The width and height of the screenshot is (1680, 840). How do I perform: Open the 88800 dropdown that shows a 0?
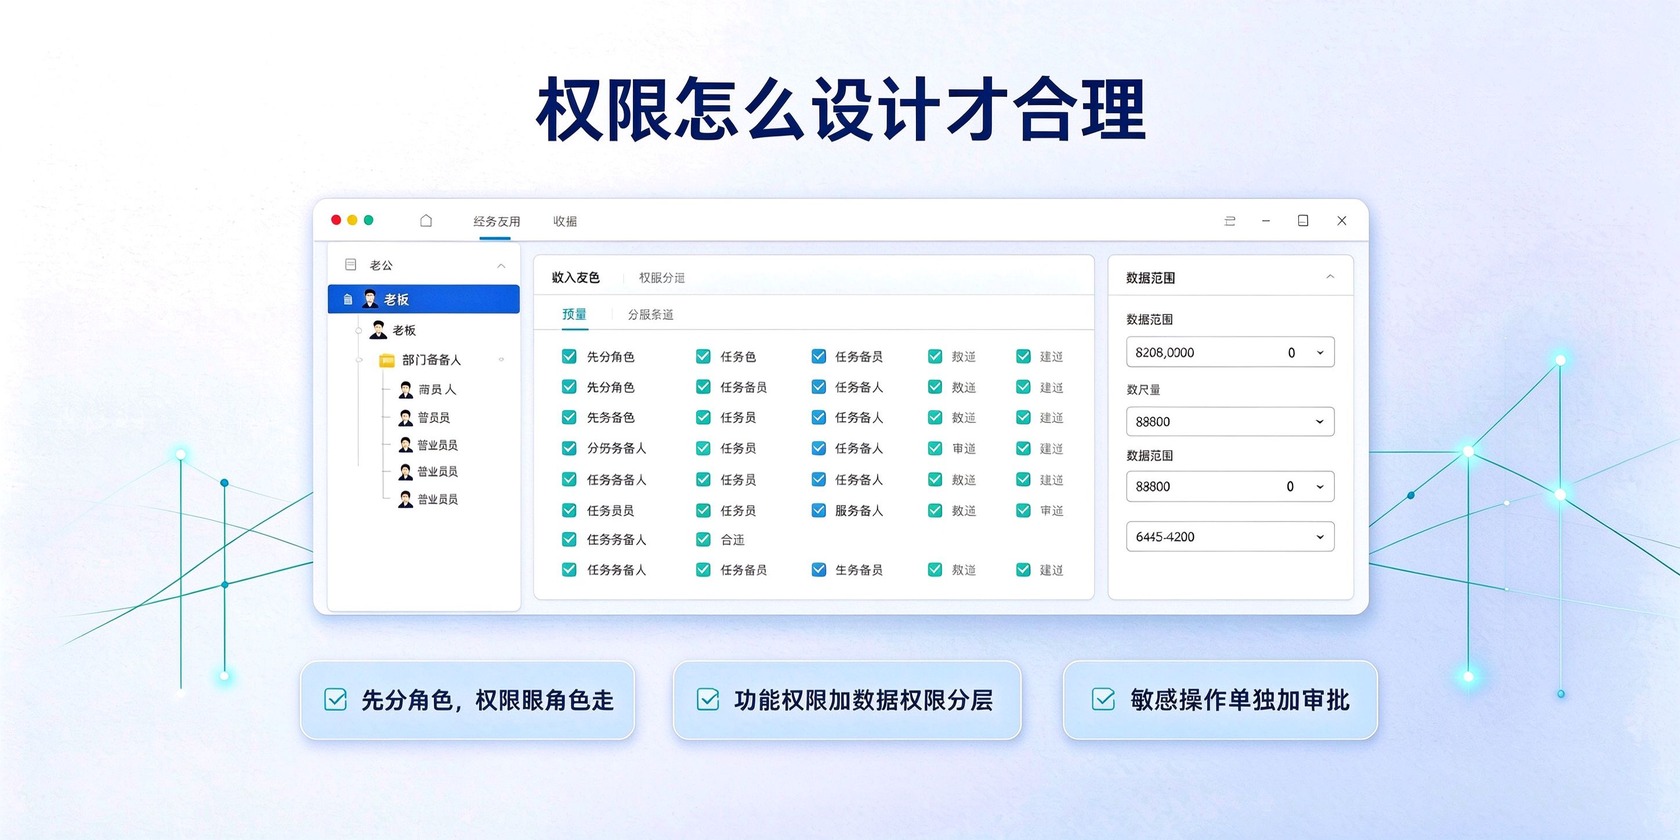point(1230,486)
